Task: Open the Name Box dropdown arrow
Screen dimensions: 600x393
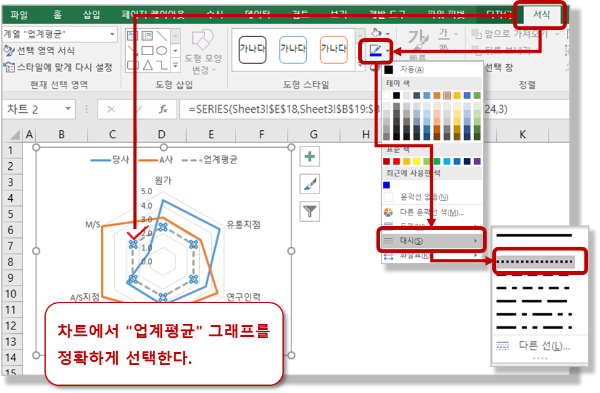Action: pos(68,109)
